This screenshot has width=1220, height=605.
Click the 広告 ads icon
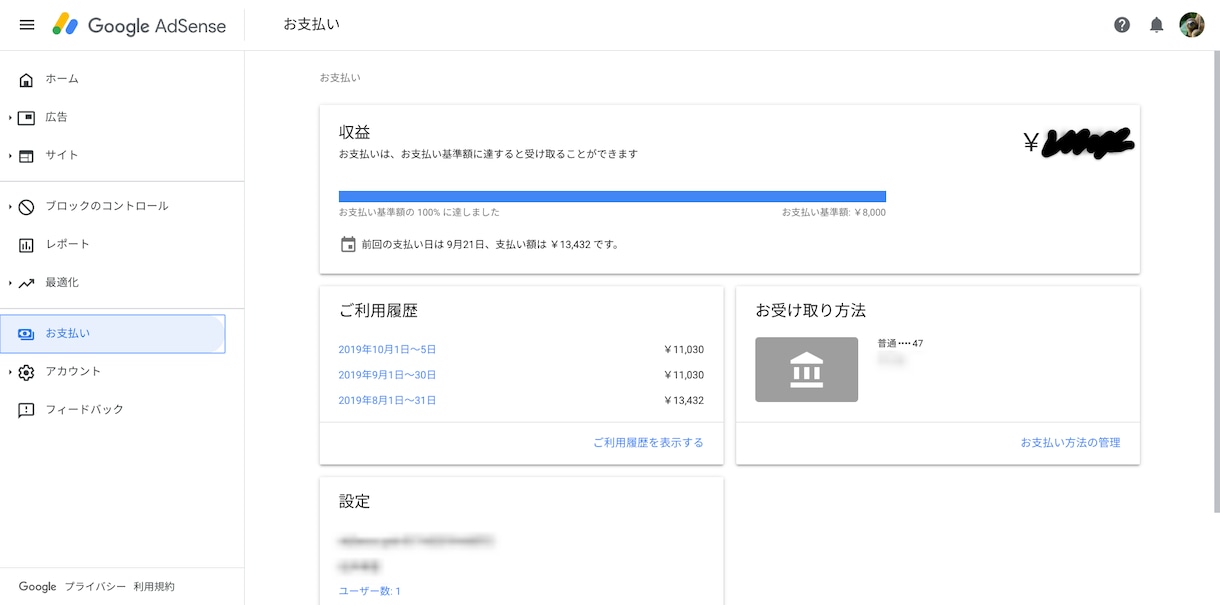pos(27,117)
